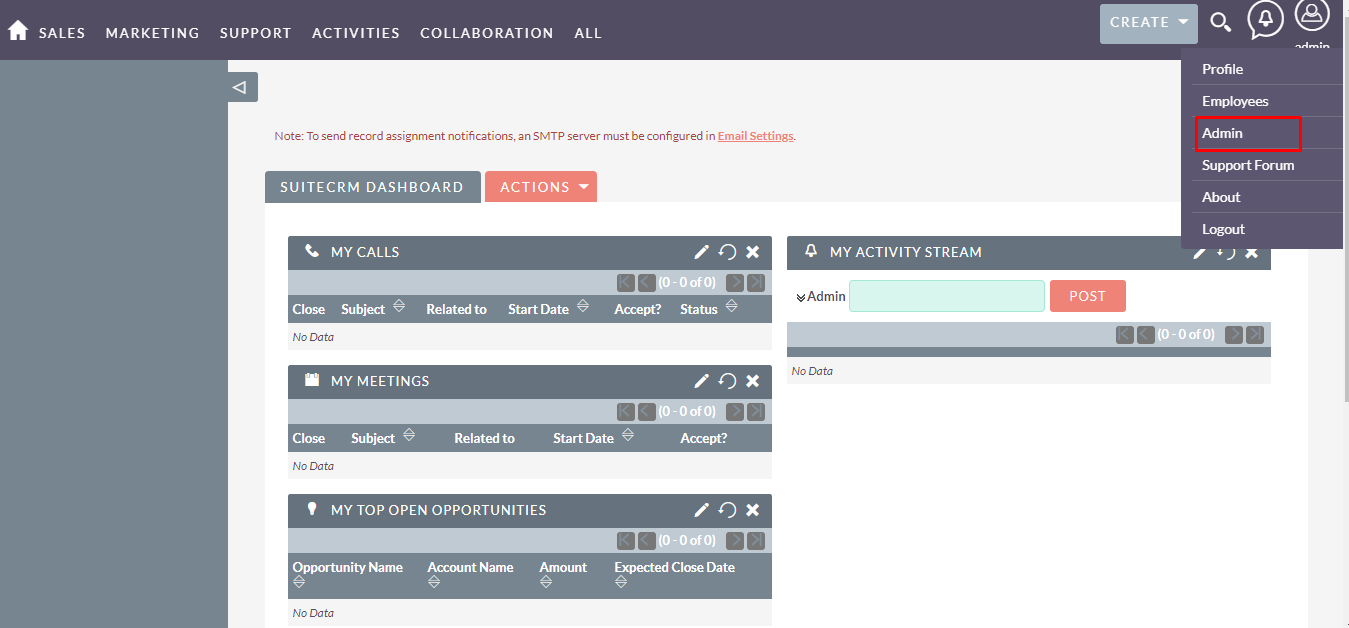Go to first page in My Calls
The width and height of the screenshot is (1349, 628).
point(626,282)
